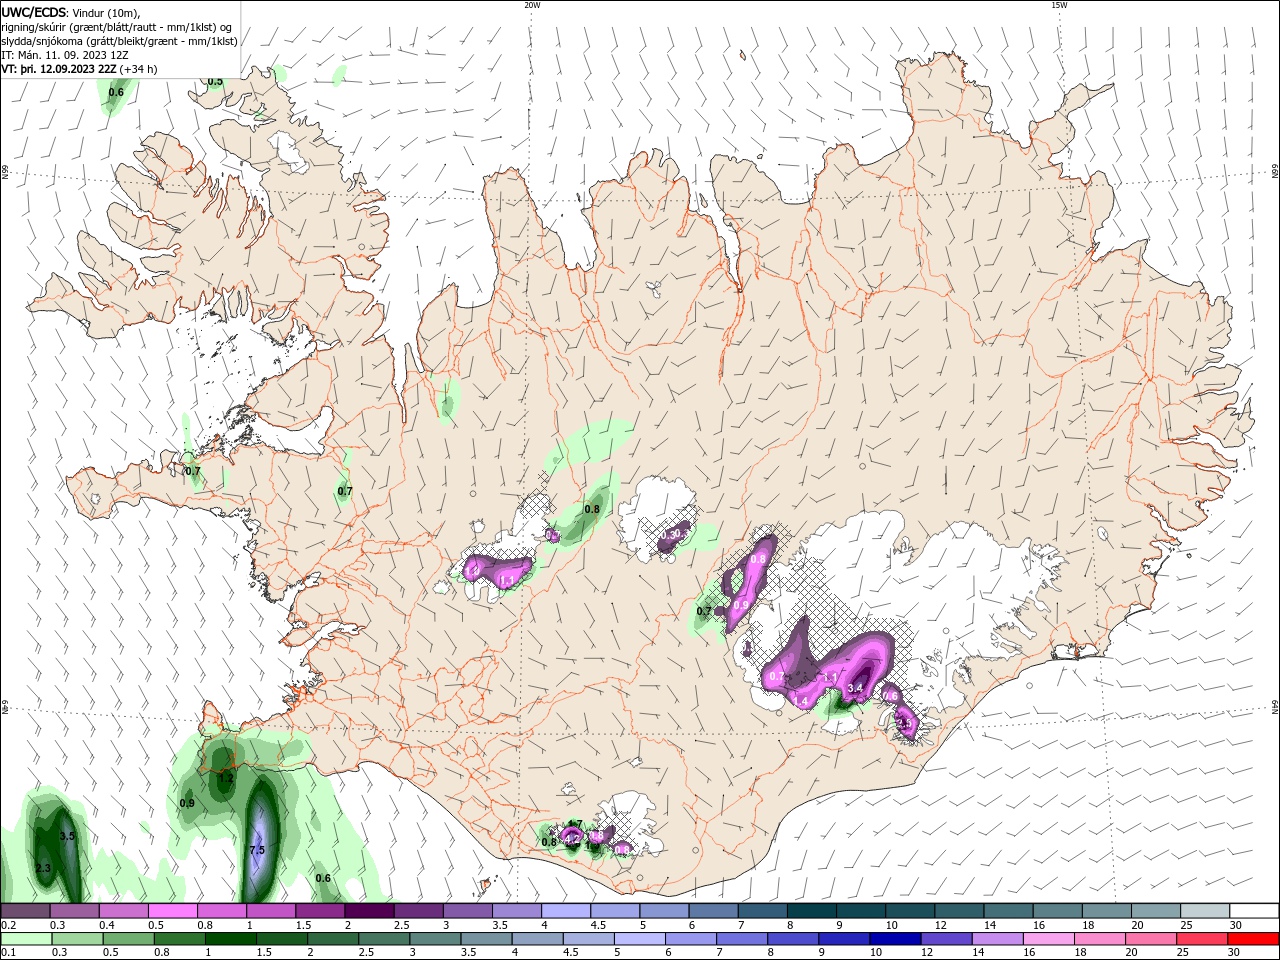The width and height of the screenshot is (1280, 960).
Task: Click the coral-red rain swatch labeled 20
Action: (1151, 939)
